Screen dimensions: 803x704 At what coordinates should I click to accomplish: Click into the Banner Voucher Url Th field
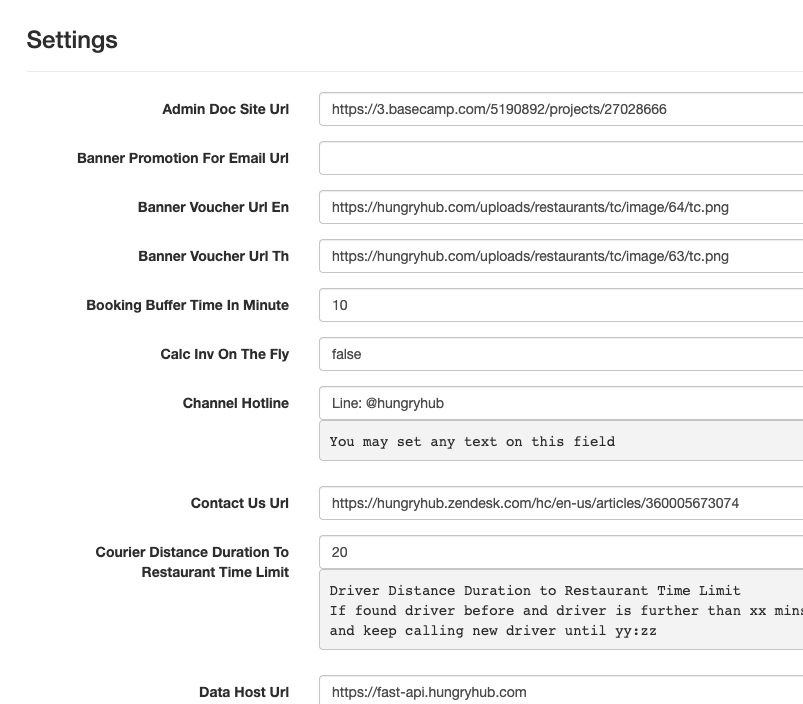(x=560, y=256)
